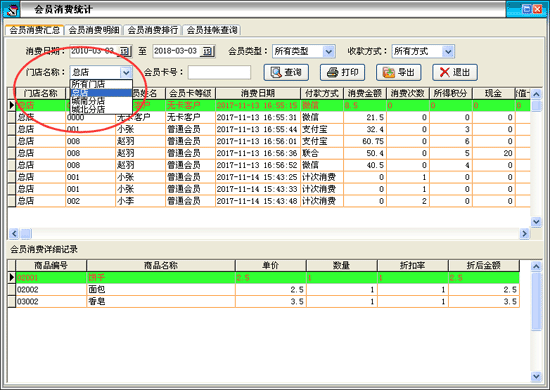Expand the 会员类型 dropdown
The height and width of the screenshot is (390, 550).
328,52
